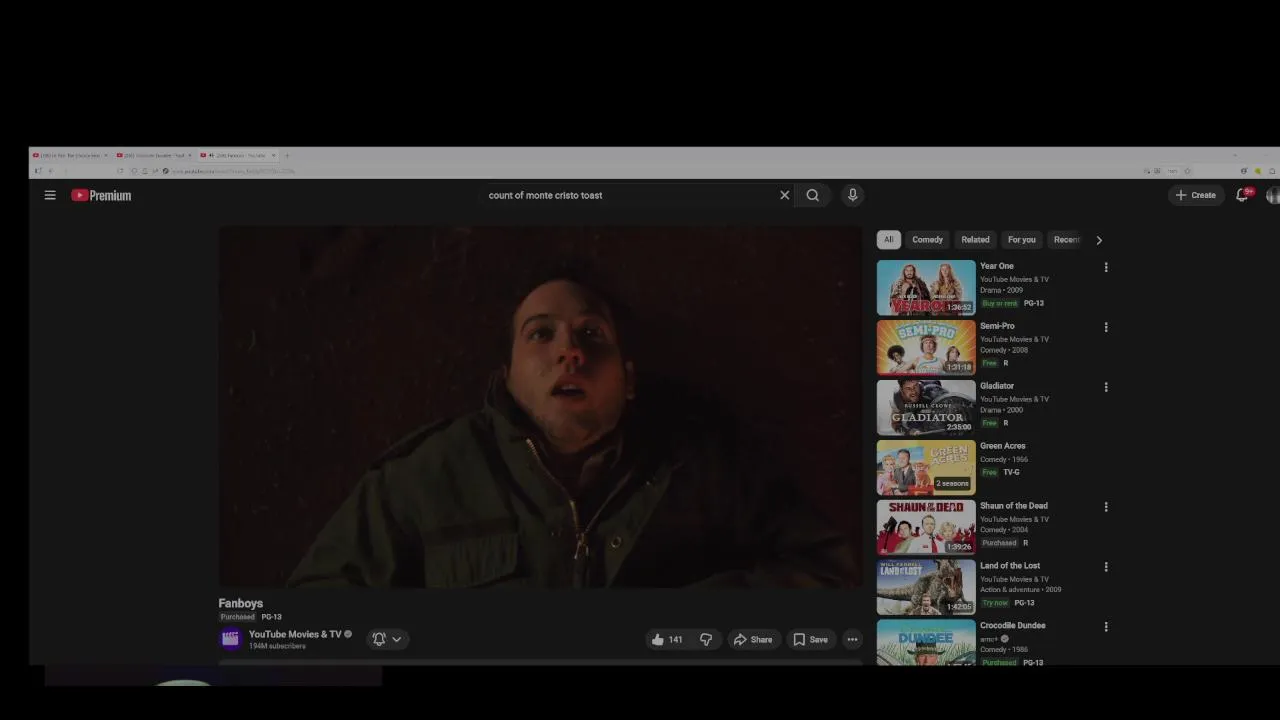This screenshot has width=1280, height=720.
Task: Open Shaun of the Dead thumbnail
Action: [x=926, y=527]
